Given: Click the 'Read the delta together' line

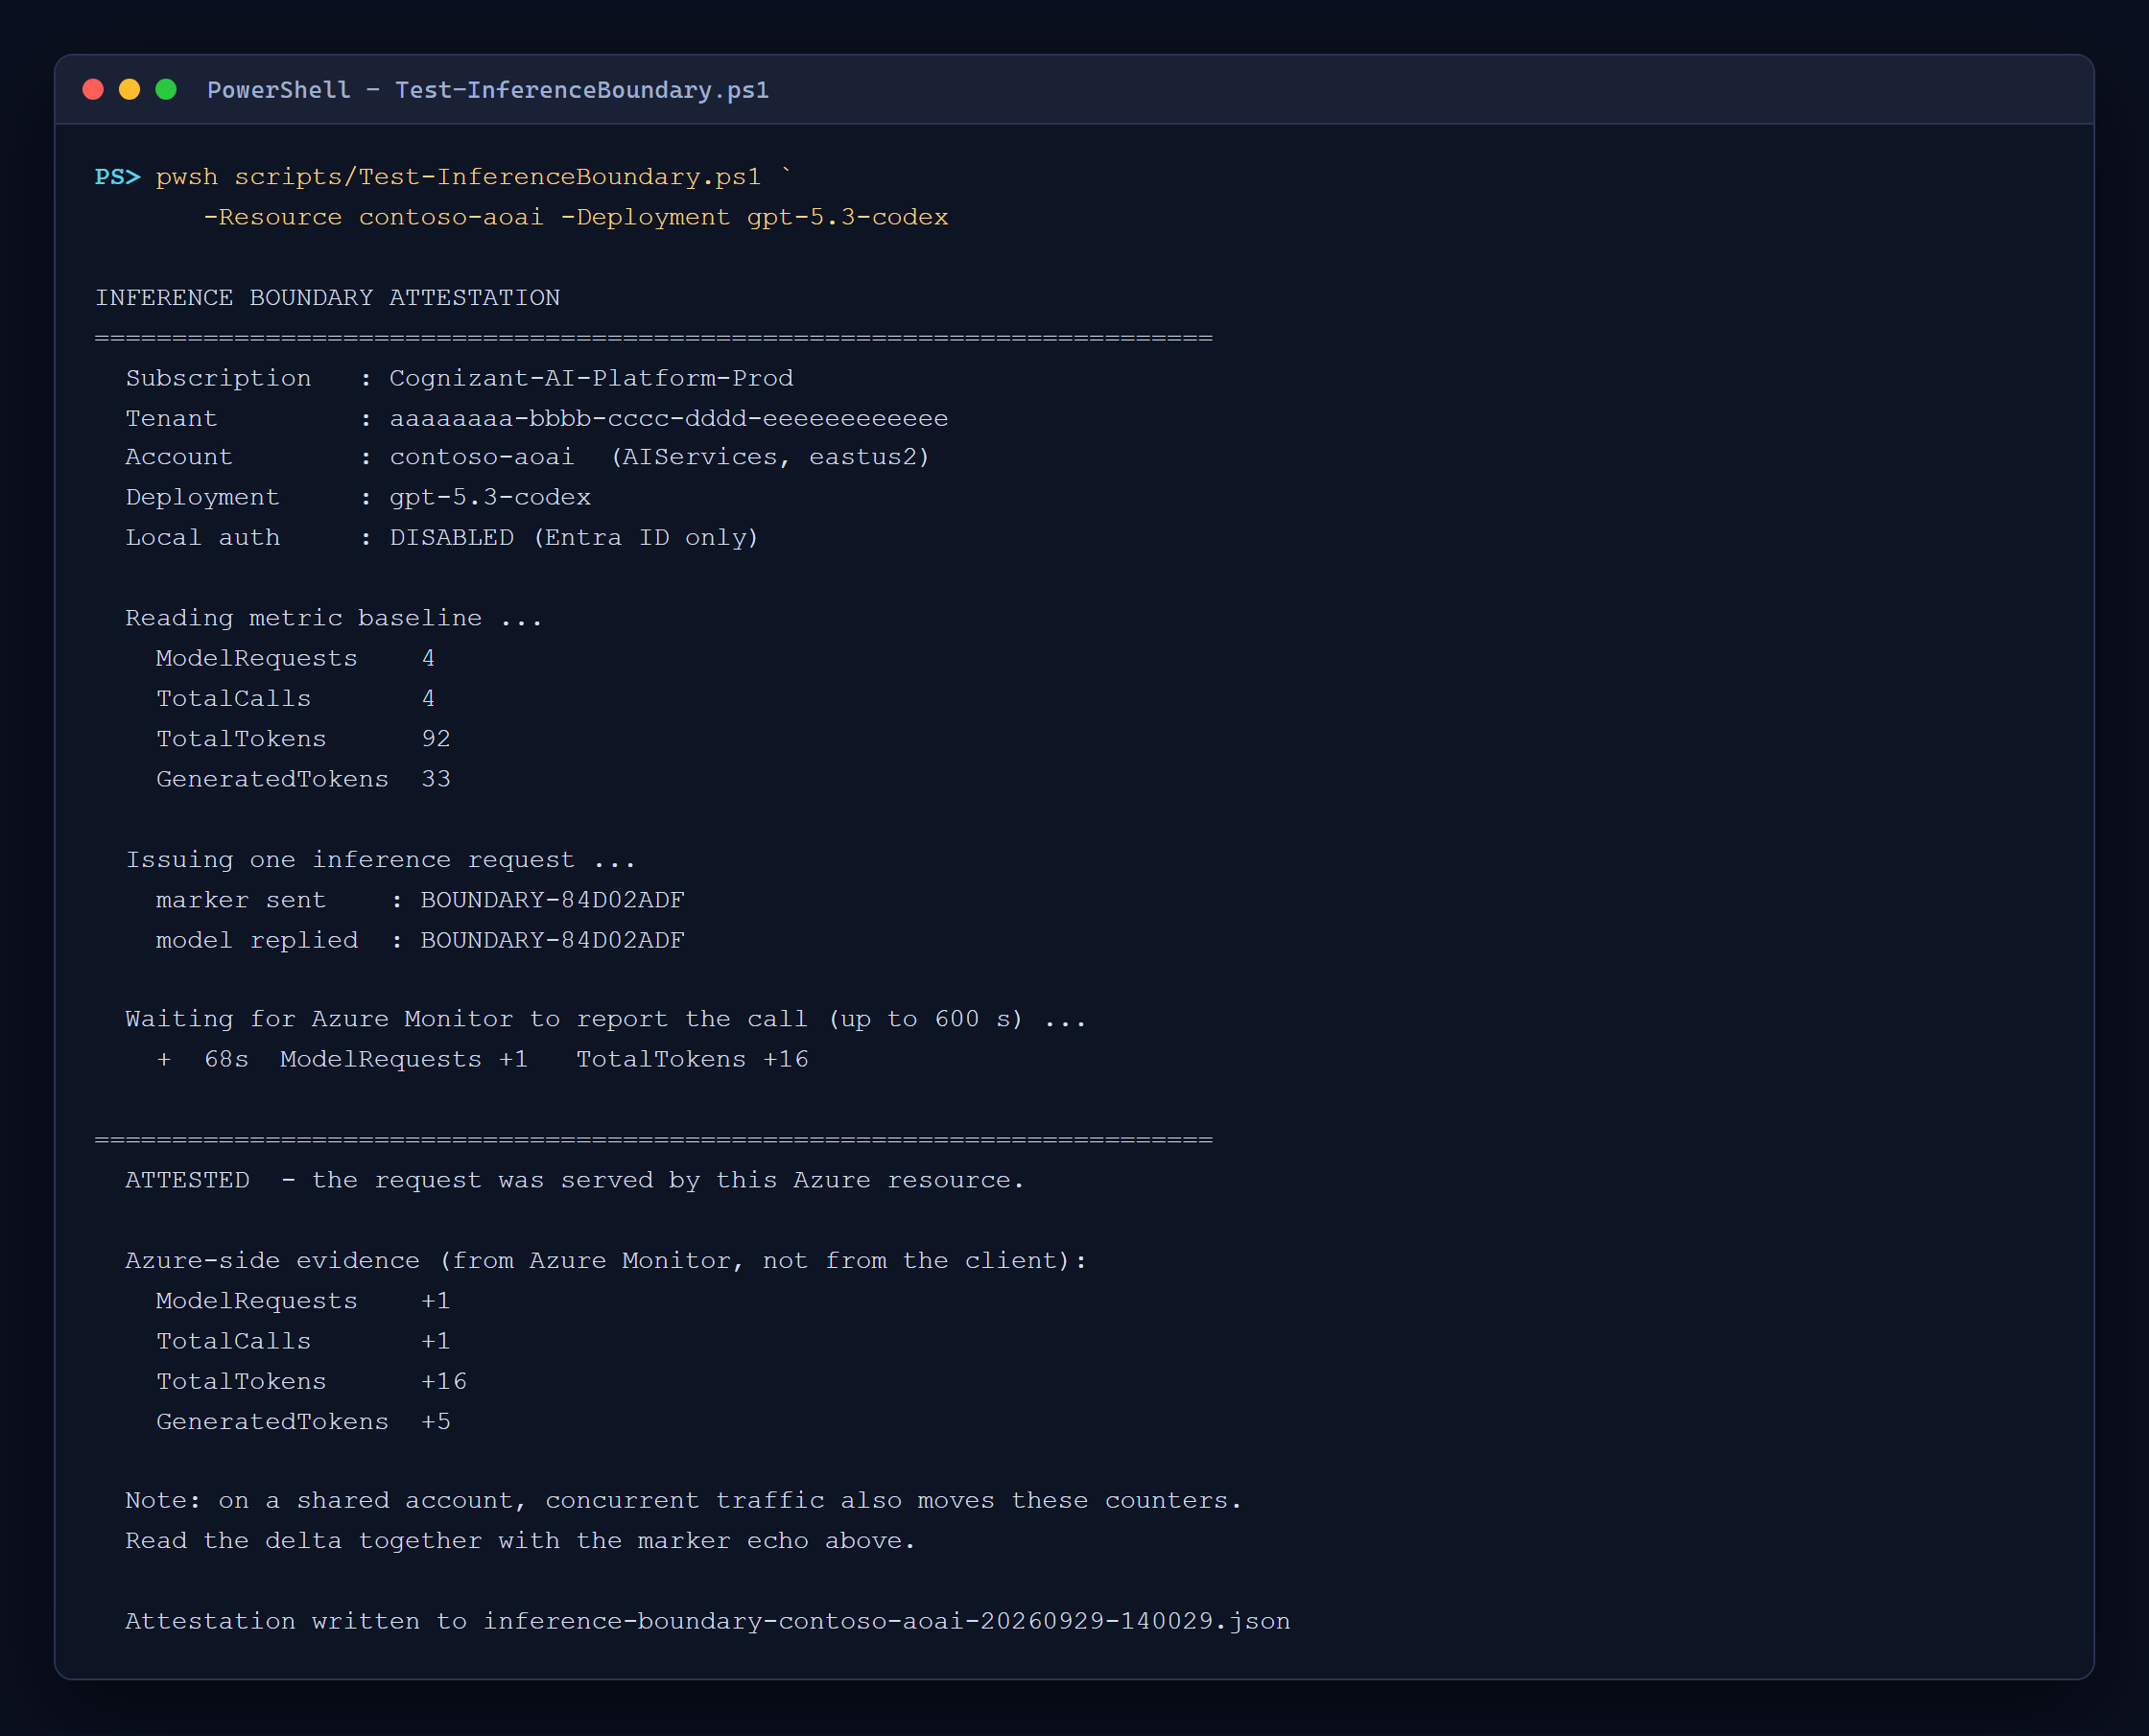Looking at the screenshot, I should [x=521, y=1541].
